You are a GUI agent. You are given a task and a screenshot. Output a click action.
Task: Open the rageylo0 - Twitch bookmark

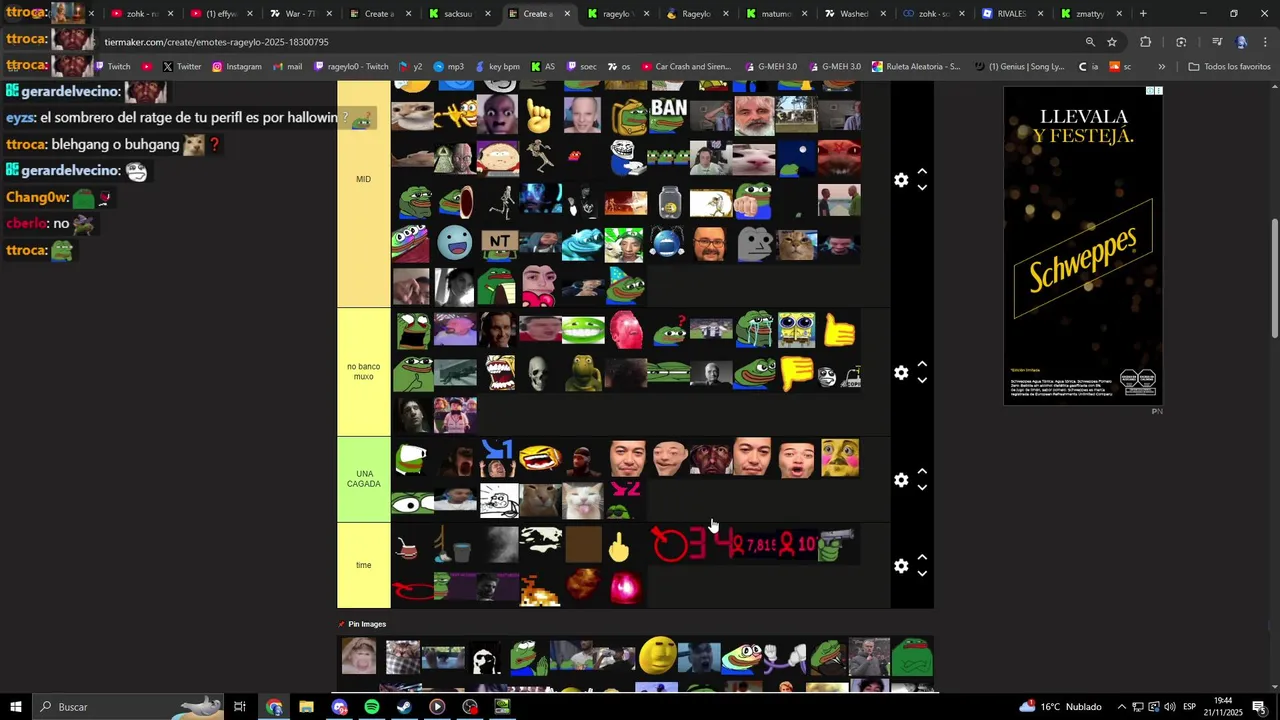(351, 67)
